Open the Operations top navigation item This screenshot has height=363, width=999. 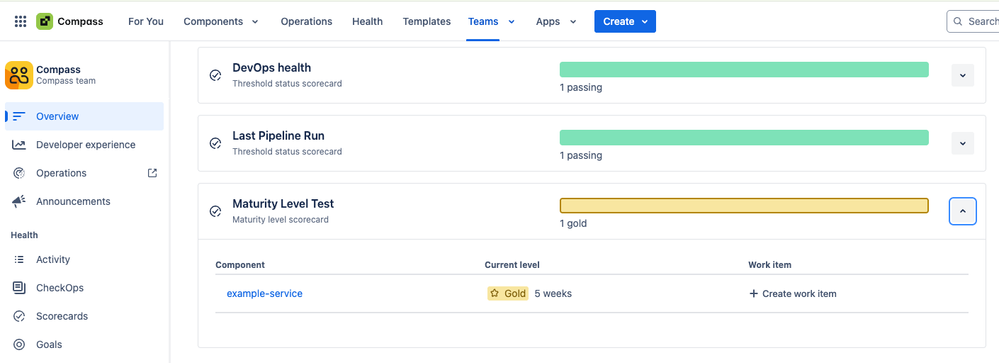[306, 22]
